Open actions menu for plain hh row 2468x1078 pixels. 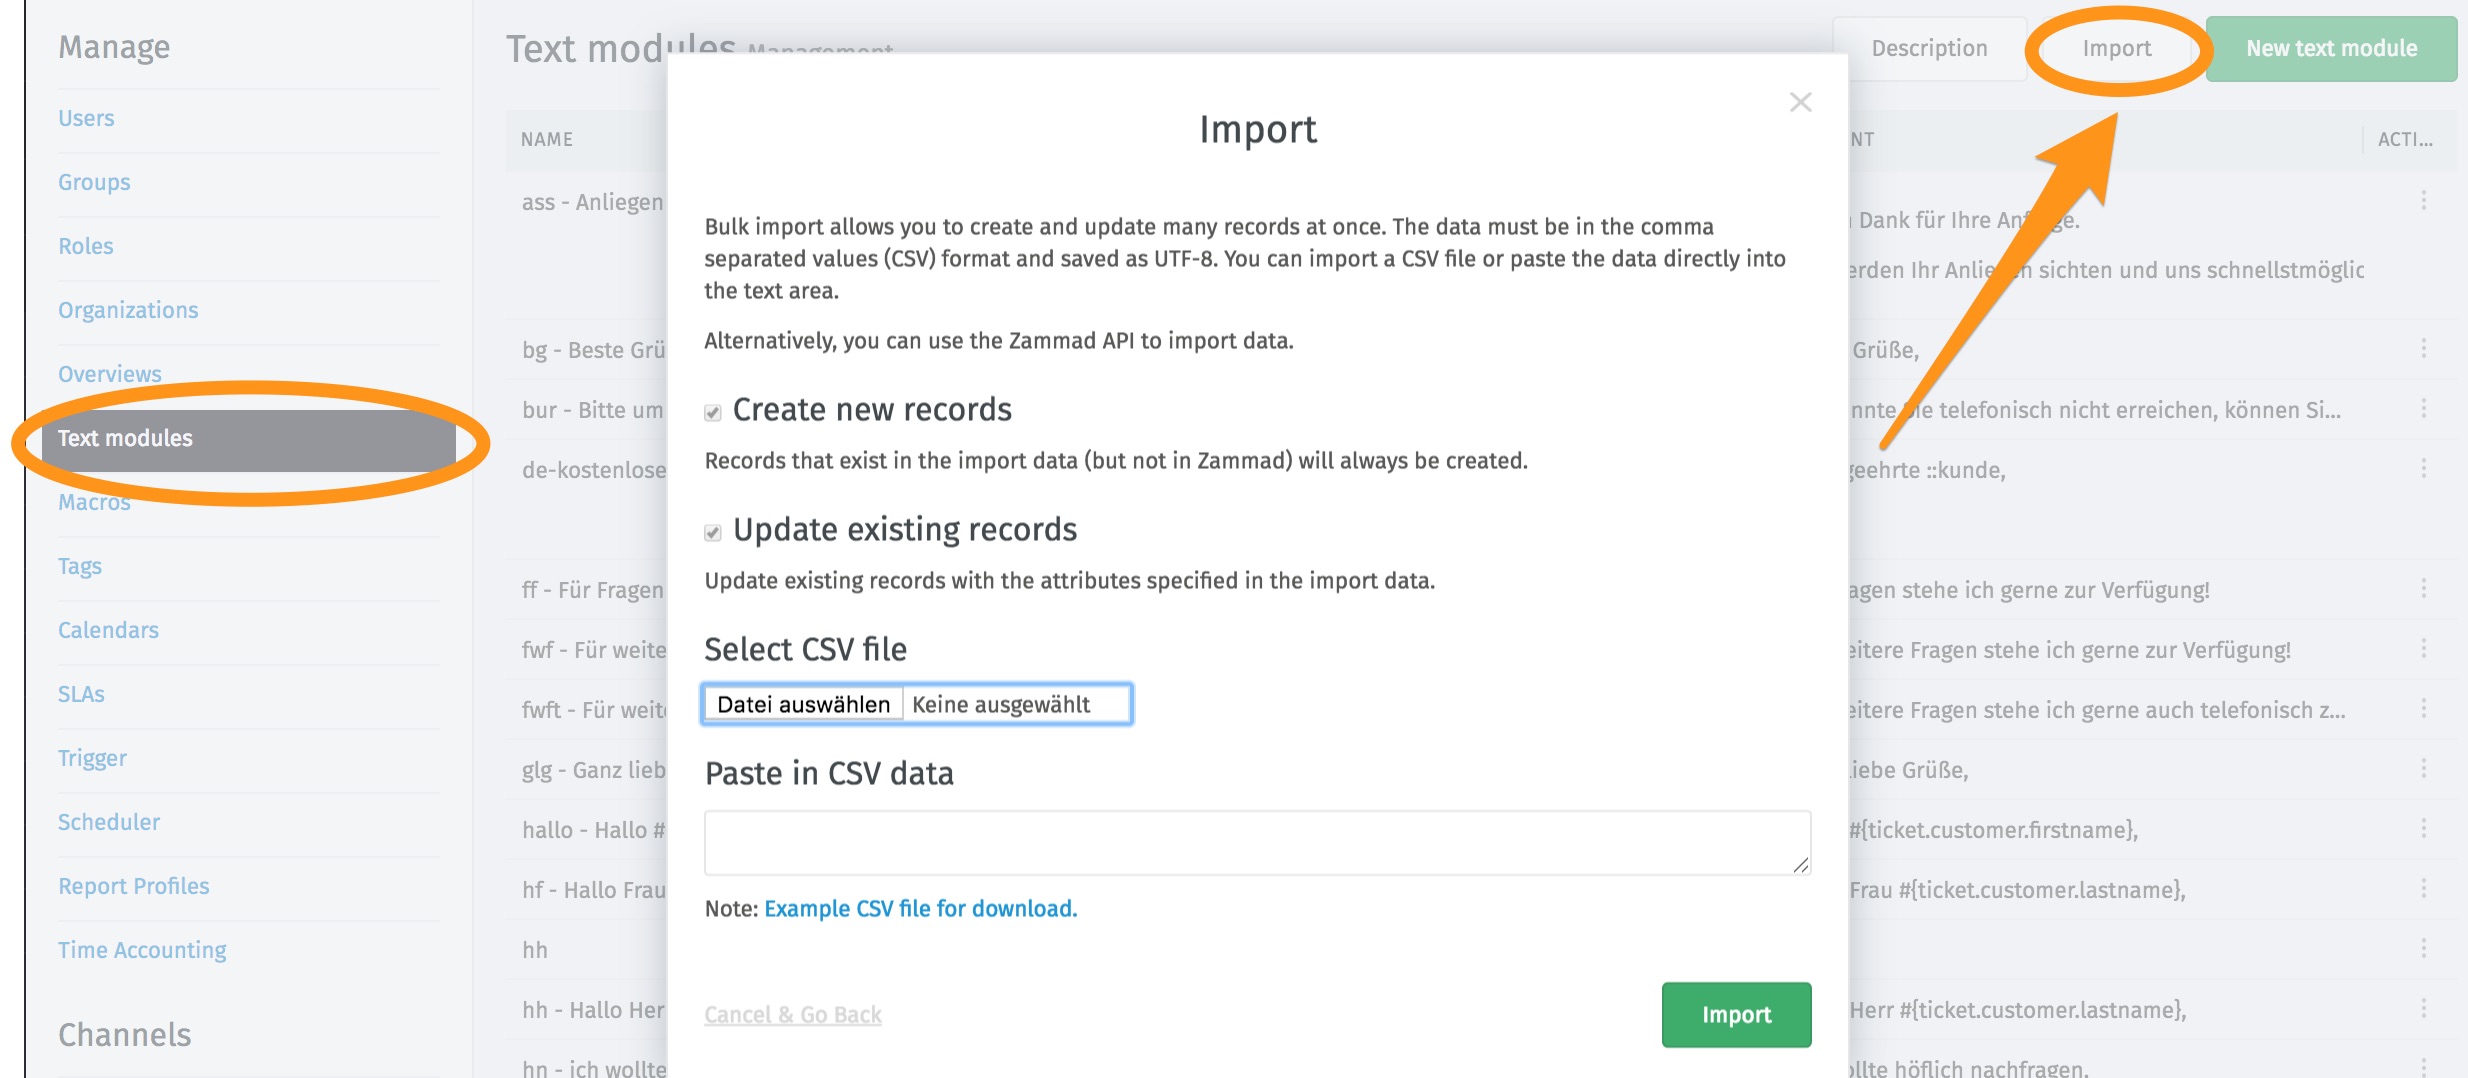[2423, 948]
